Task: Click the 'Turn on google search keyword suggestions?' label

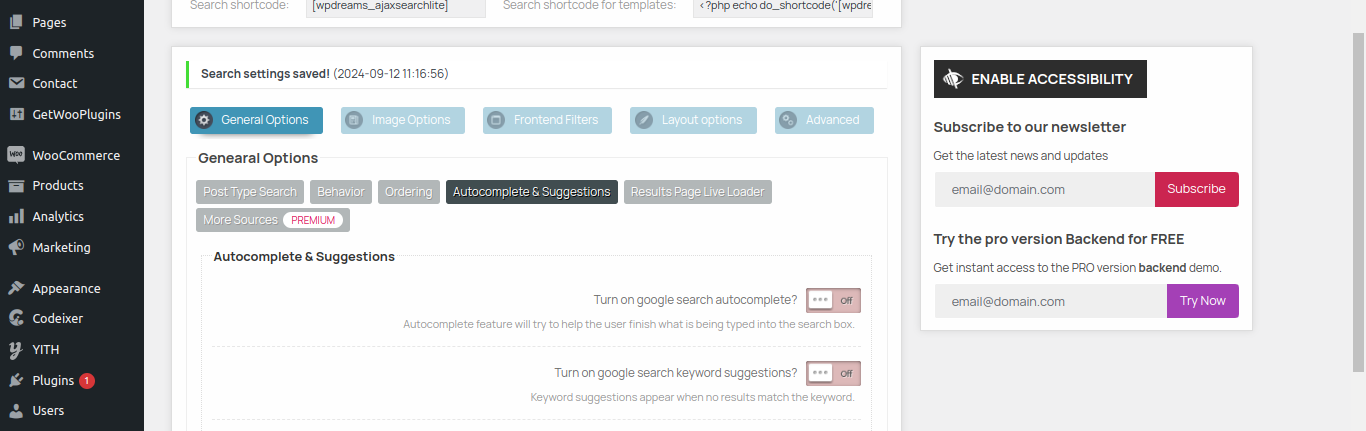Action: coord(676,373)
